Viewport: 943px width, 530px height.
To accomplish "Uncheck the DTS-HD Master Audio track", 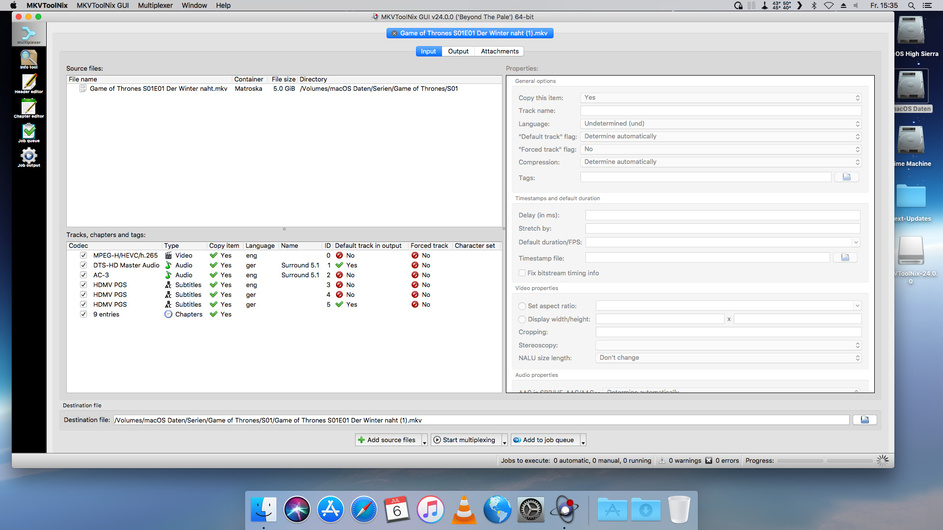I will (x=84, y=265).
